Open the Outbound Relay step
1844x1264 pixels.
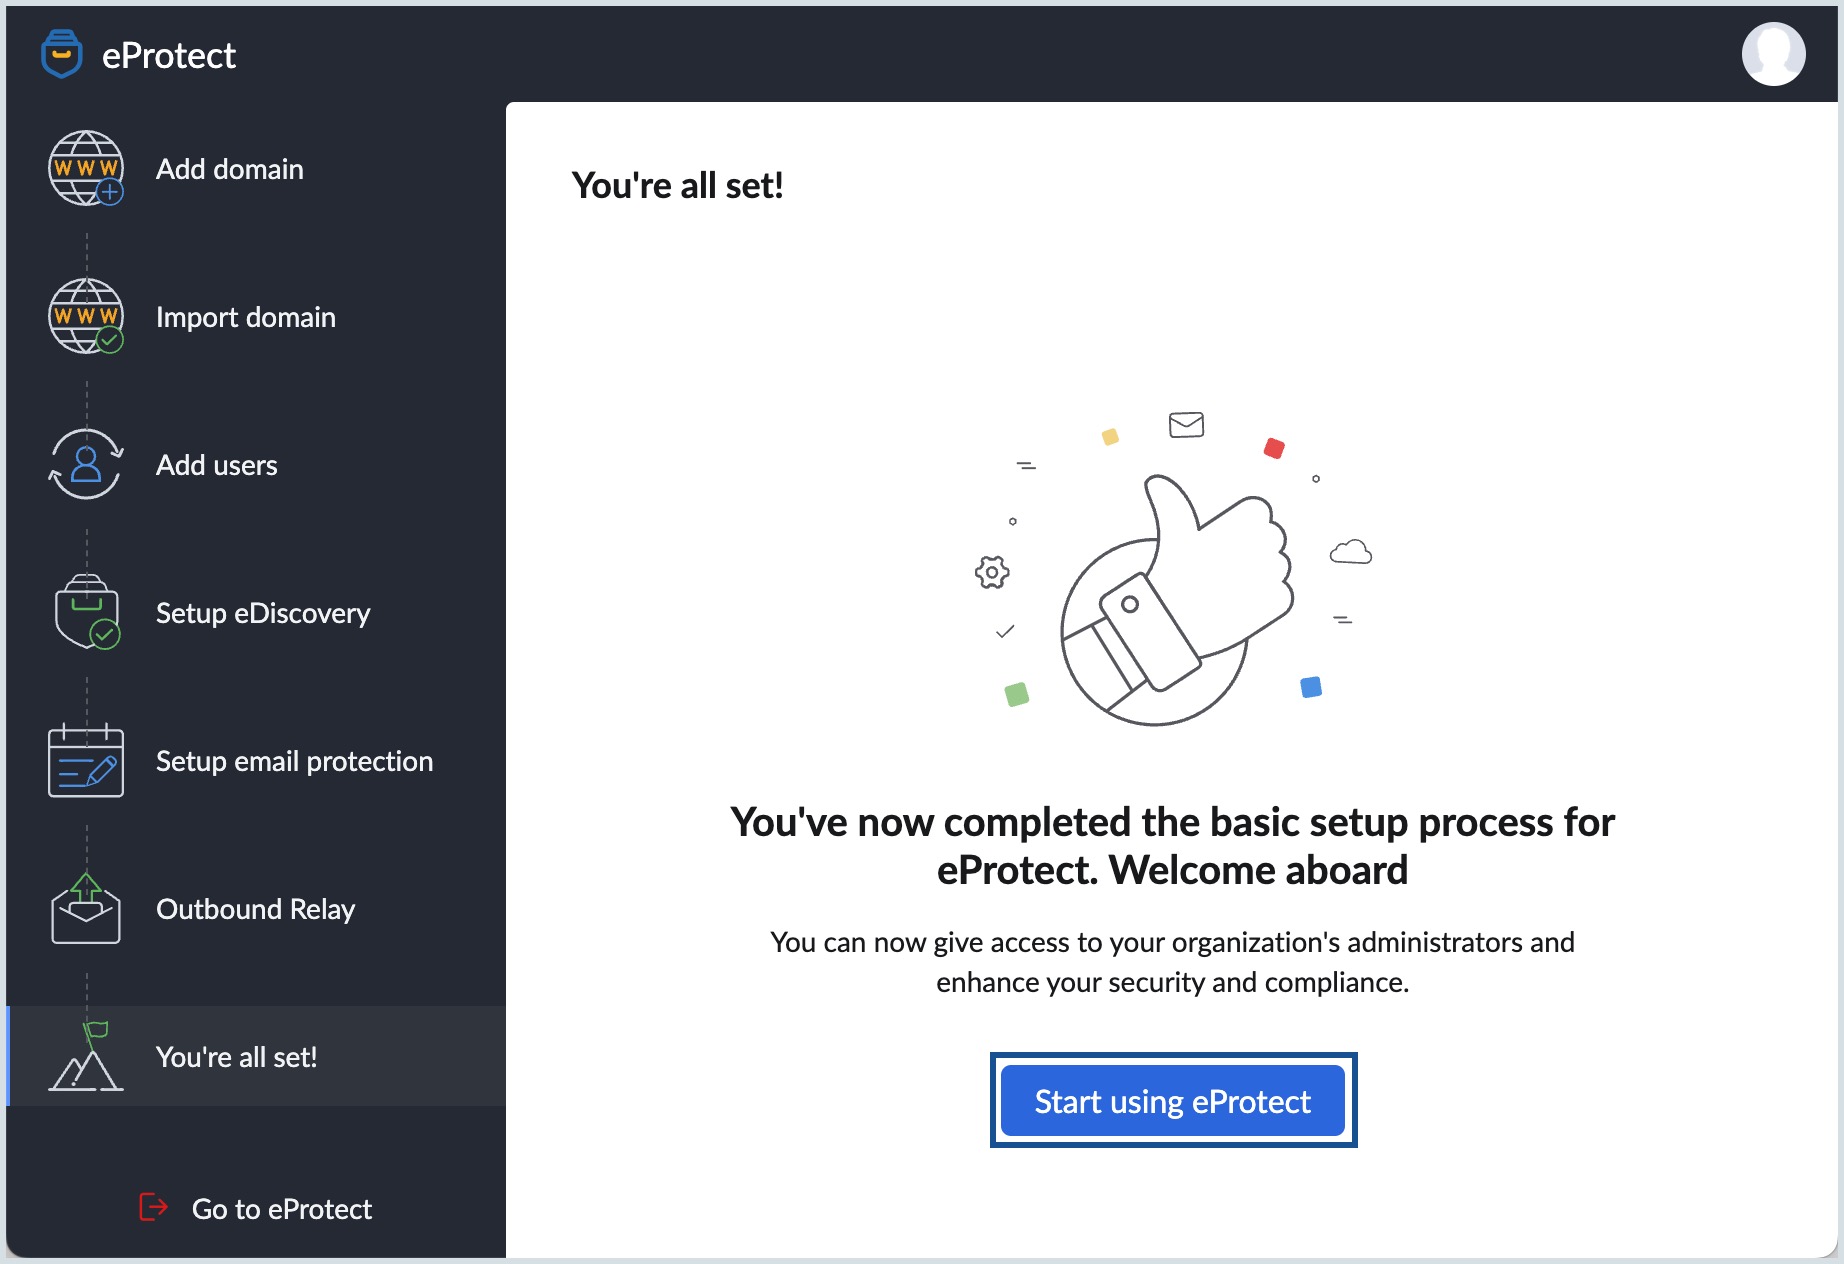(x=256, y=909)
